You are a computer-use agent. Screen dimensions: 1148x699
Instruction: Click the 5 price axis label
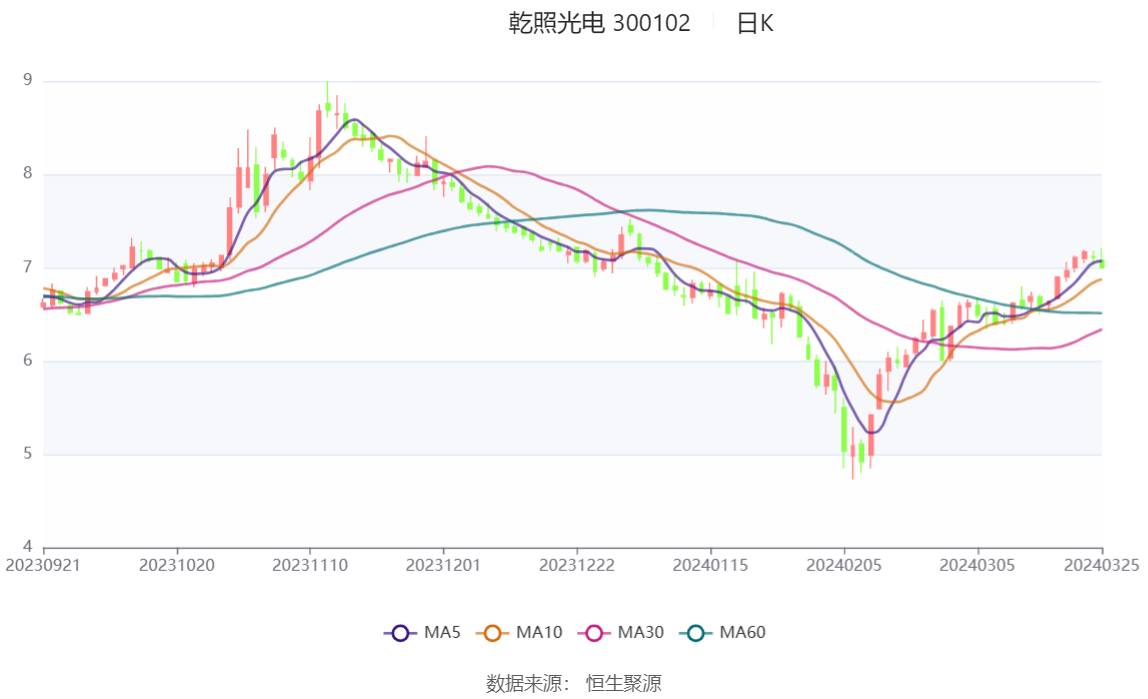[x=28, y=454]
